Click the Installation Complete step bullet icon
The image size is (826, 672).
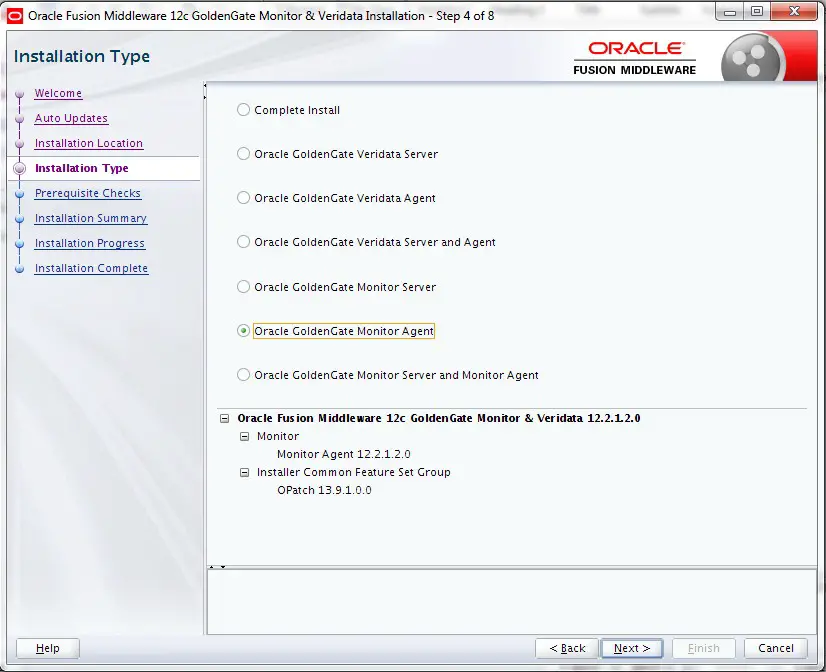click(x=19, y=269)
